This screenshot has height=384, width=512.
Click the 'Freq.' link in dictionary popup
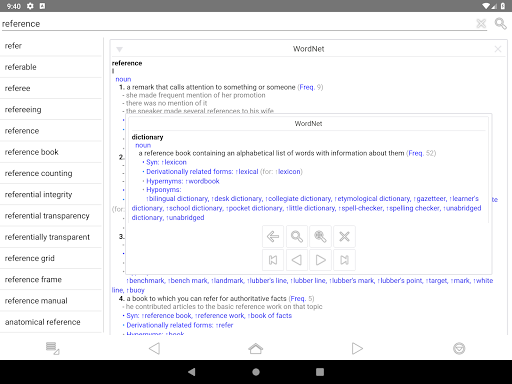(x=415, y=153)
